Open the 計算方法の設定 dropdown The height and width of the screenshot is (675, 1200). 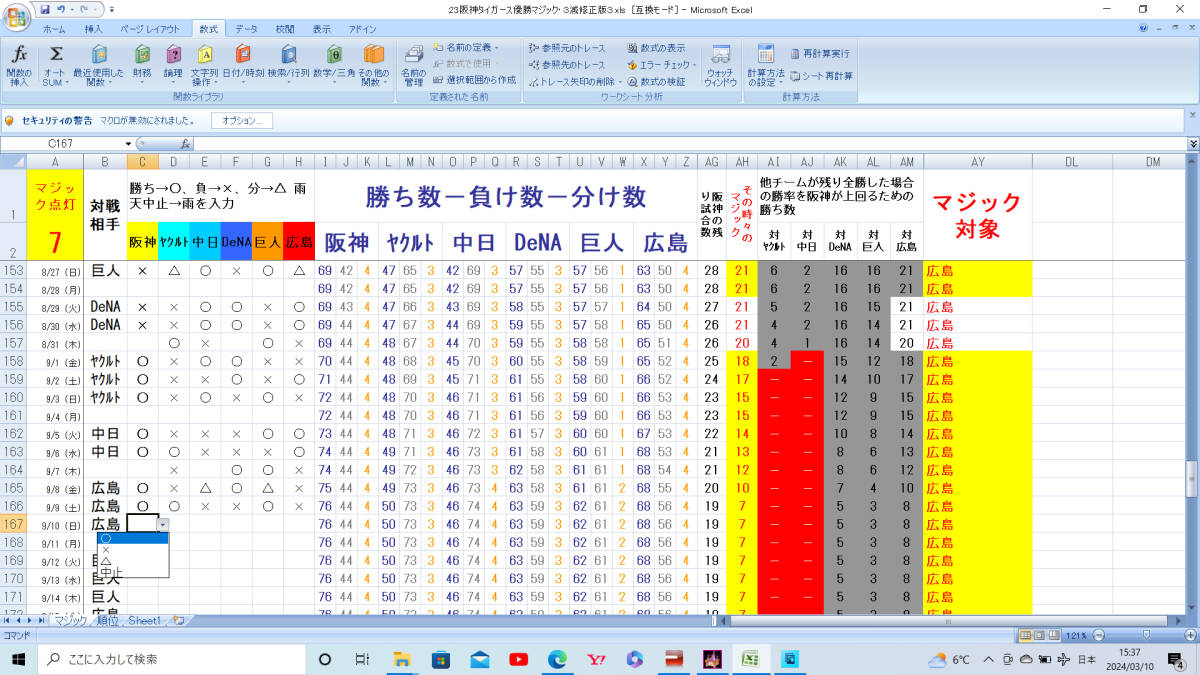766,66
